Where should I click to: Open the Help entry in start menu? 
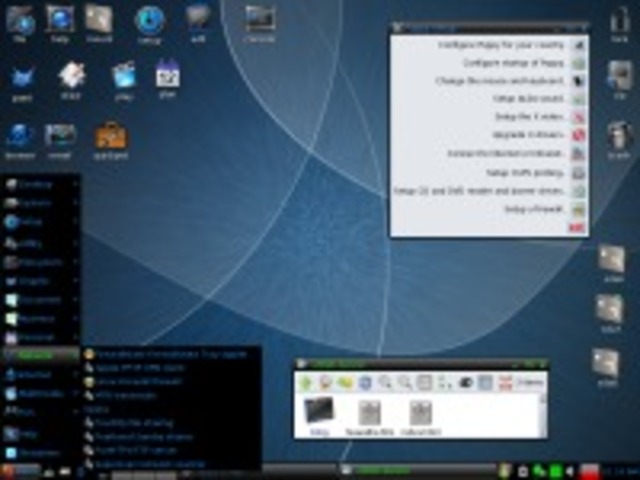40,434
